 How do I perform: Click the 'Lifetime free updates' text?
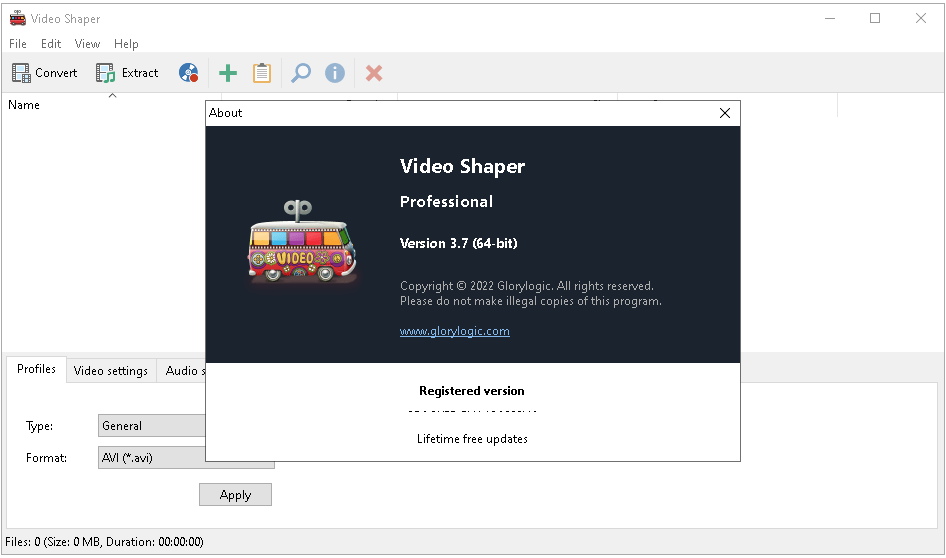pos(472,439)
